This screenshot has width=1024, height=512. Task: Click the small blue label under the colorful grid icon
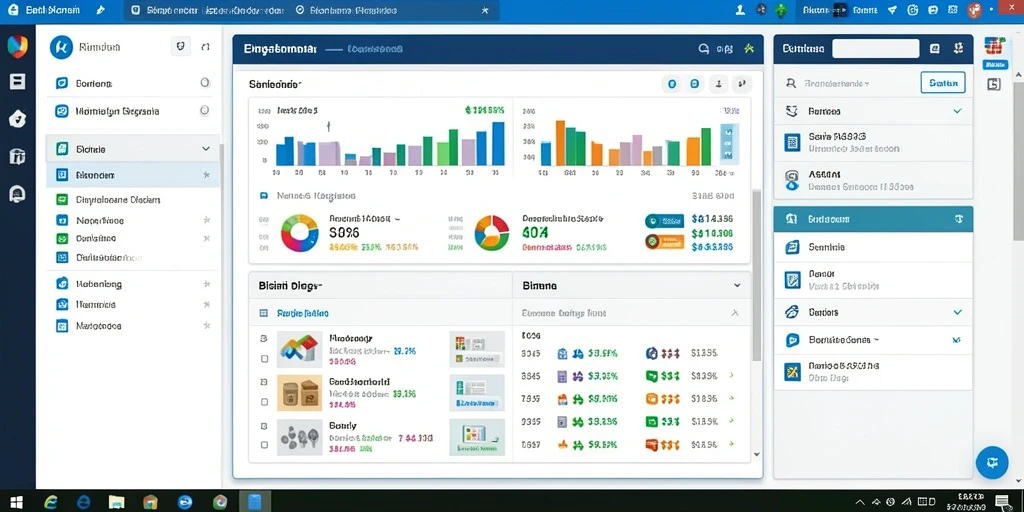[x=995, y=65]
